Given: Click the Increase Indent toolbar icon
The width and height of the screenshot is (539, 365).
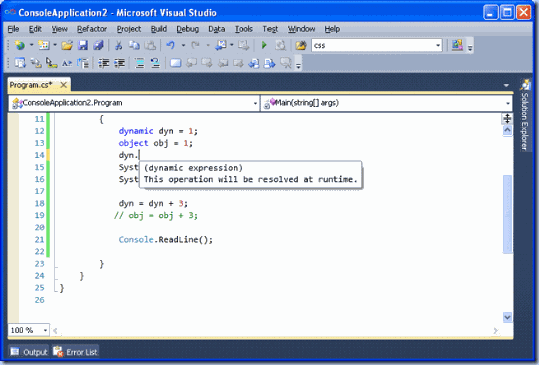Looking at the screenshot, I should [119, 63].
